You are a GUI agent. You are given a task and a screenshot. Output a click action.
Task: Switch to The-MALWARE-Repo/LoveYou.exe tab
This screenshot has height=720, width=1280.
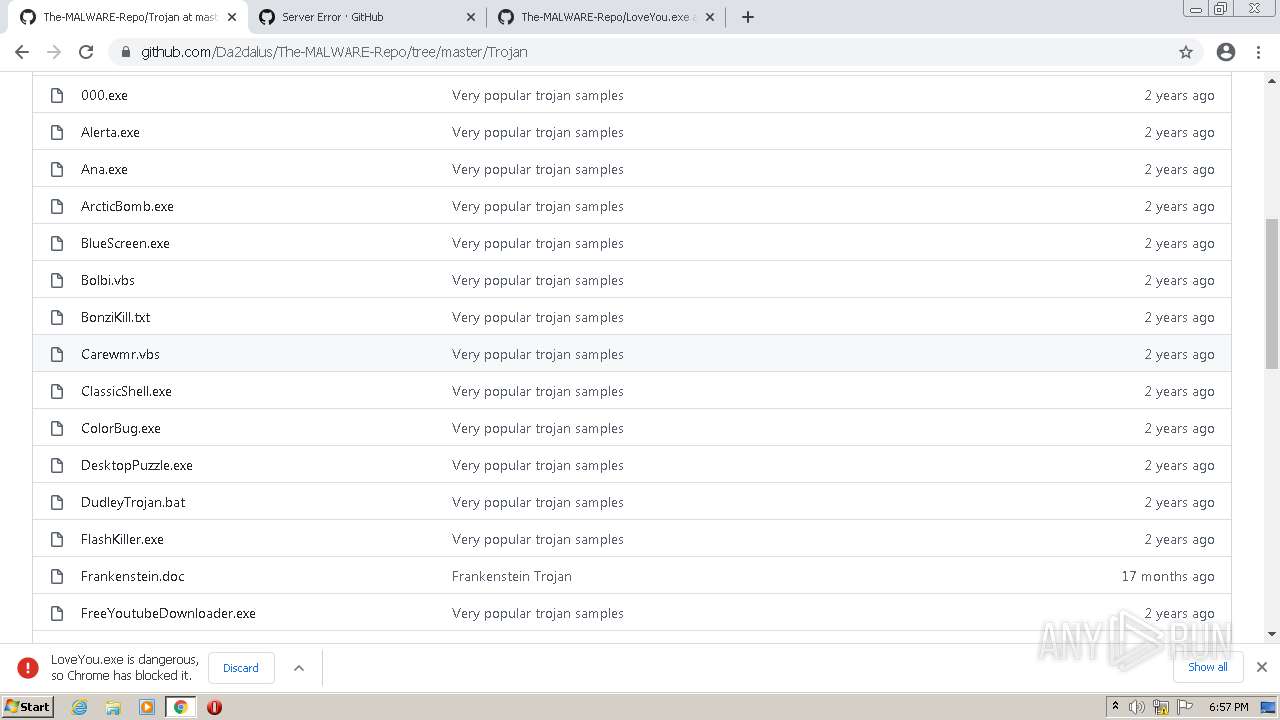[x=606, y=17]
